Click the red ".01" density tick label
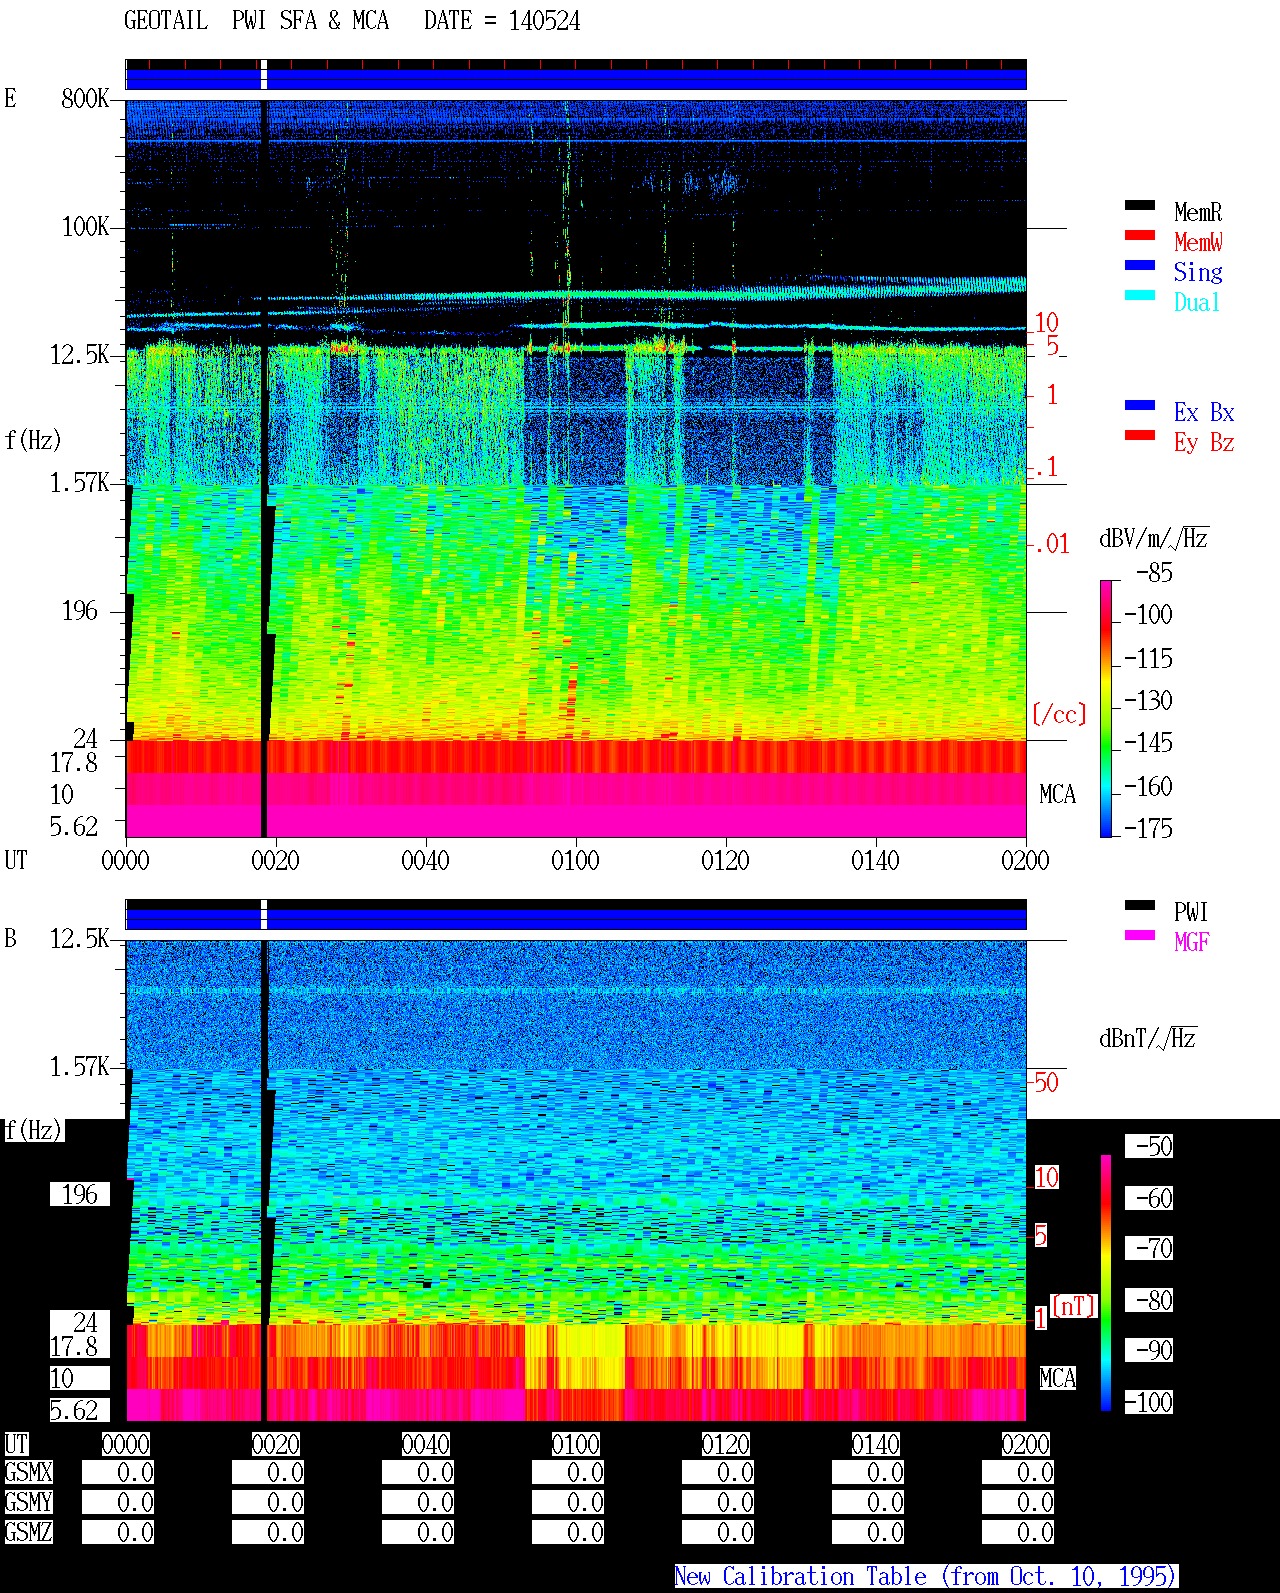Viewport: 1280px width, 1593px height. coord(1051,544)
